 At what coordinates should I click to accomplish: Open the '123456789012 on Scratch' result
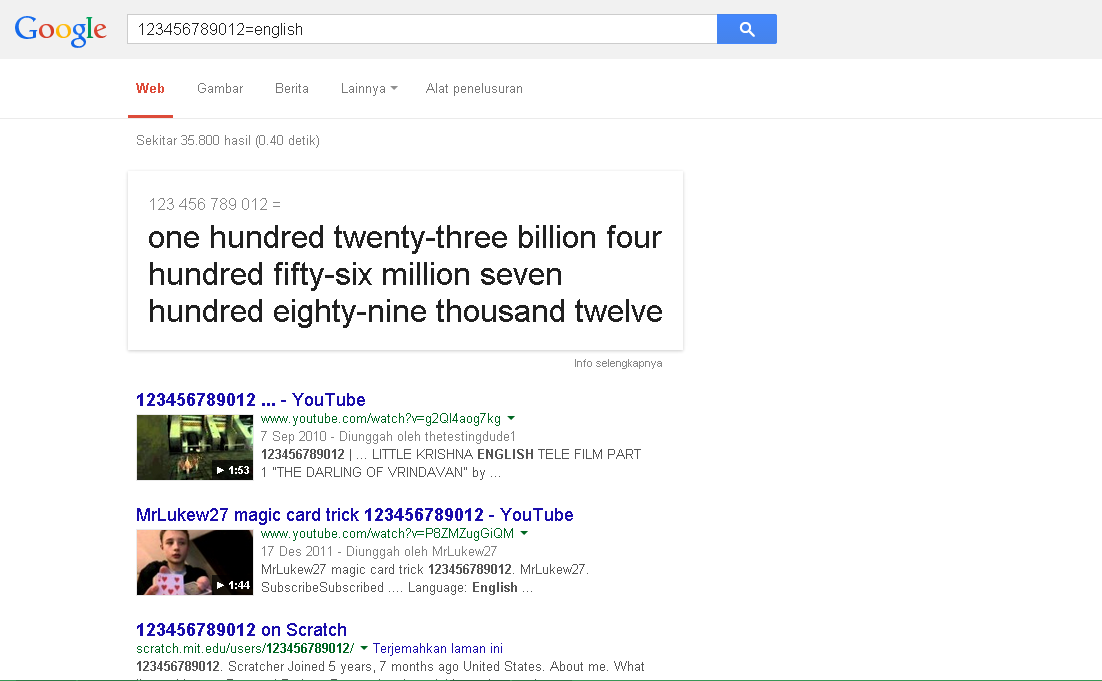click(x=241, y=630)
